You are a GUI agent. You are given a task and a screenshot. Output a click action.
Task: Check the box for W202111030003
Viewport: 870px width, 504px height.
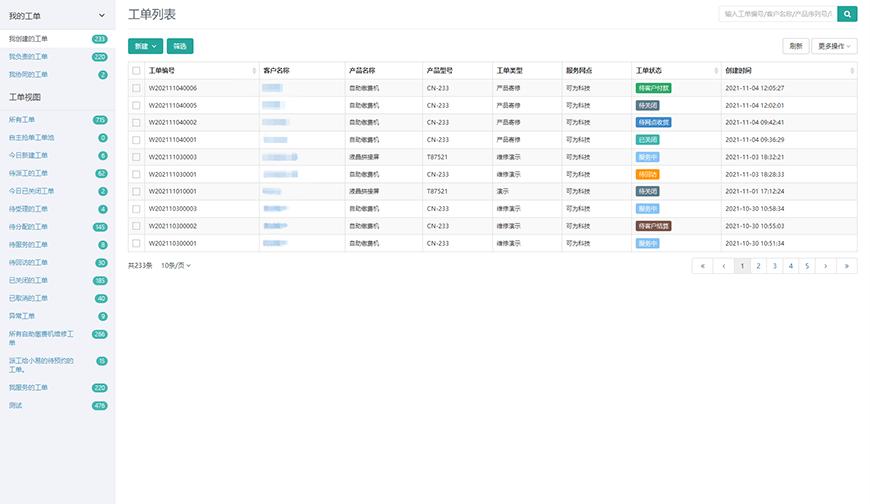pos(136,157)
